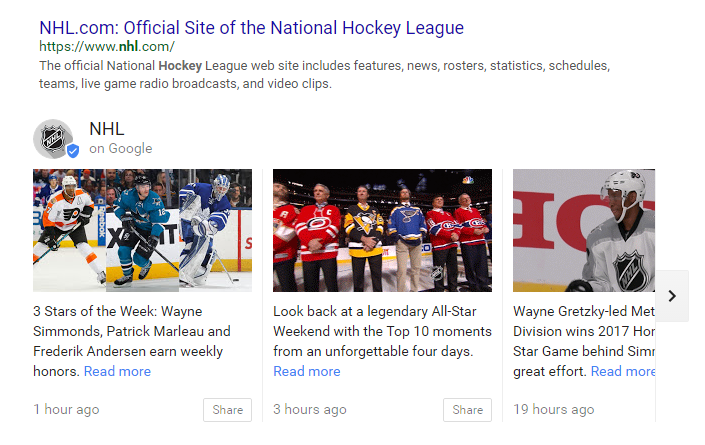The width and height of the screenshot is (705, 445).
Task: Share the 1 hour ago post
Action: [227, 410]
